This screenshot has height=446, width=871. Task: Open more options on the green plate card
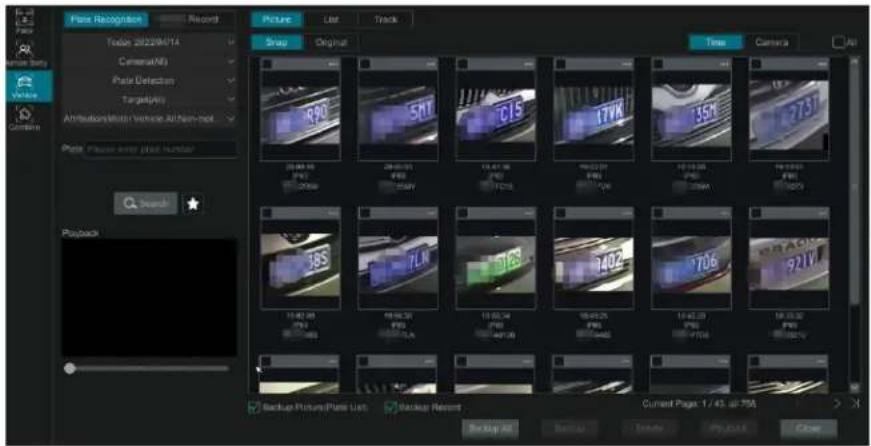click(528, 213)
